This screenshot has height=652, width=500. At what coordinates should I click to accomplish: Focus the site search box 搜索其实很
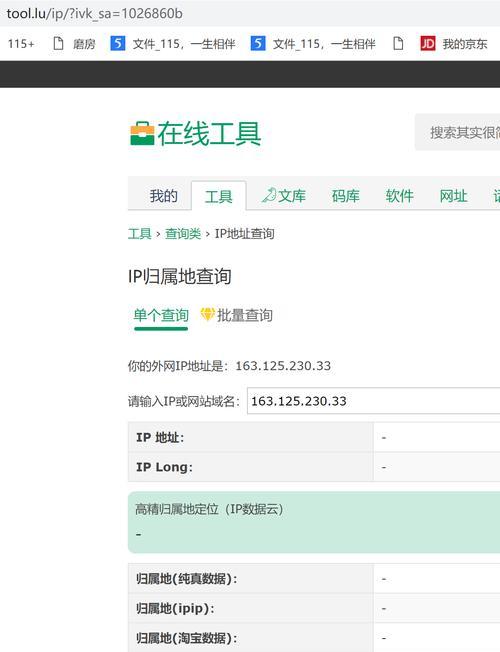point(458,132)
